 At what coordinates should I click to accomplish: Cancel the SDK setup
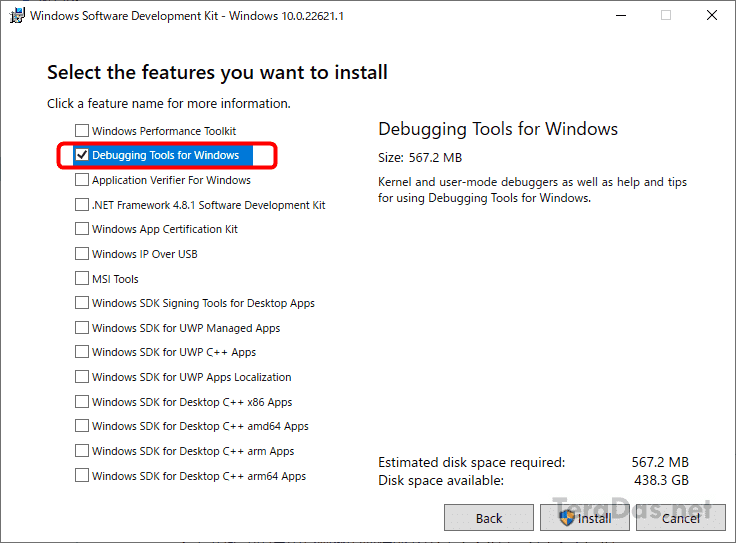point(681,518)
